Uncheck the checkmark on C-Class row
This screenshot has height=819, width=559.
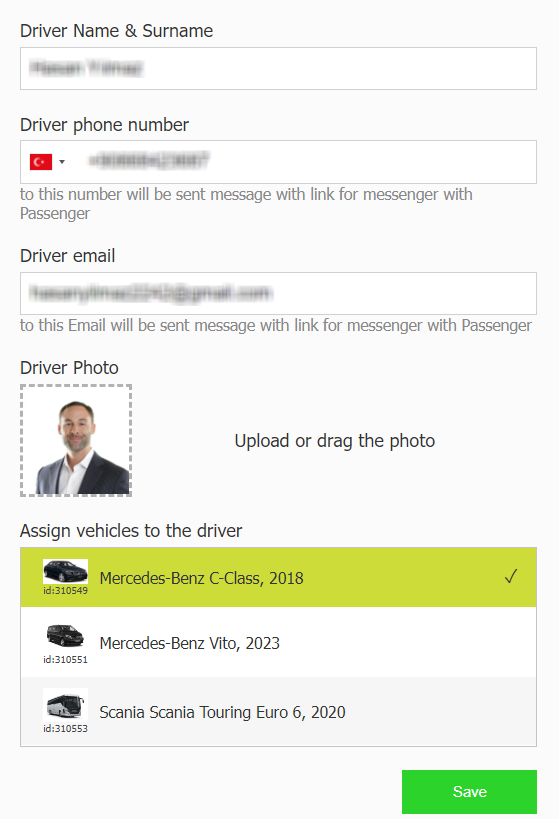[x=511, y=577]
